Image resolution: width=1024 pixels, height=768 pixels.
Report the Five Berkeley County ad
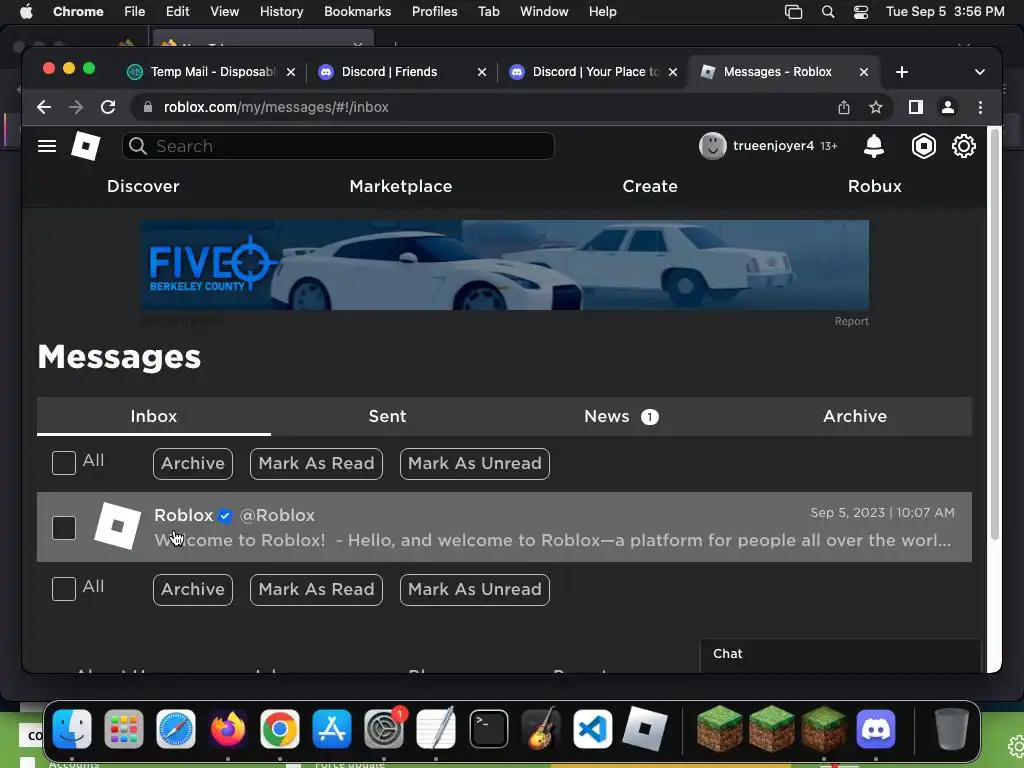coord(851,321)
